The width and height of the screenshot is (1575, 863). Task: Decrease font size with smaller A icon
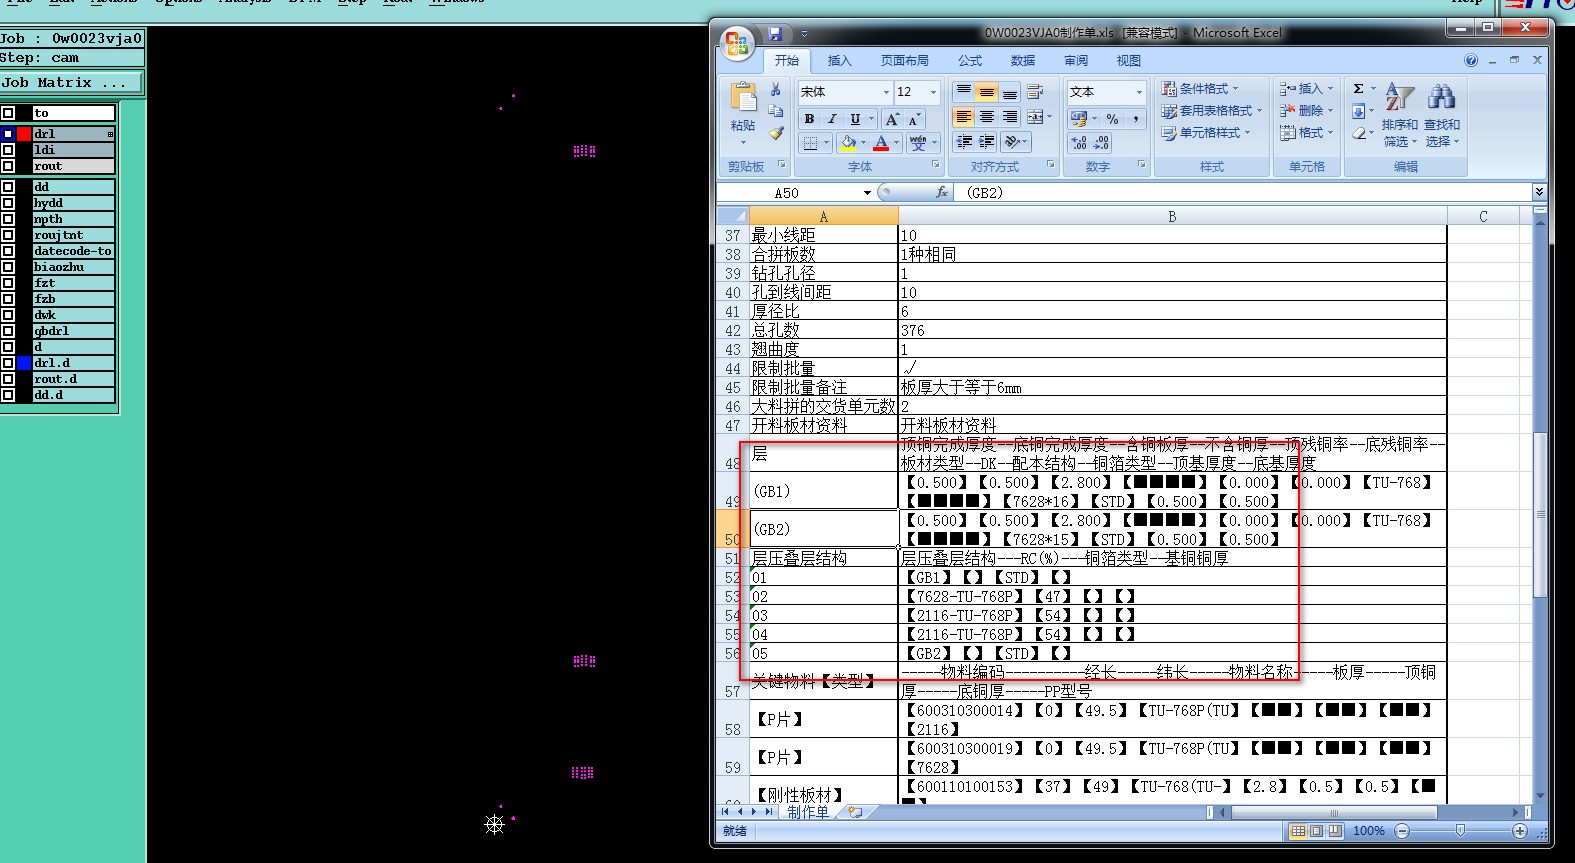pos(914,119)
